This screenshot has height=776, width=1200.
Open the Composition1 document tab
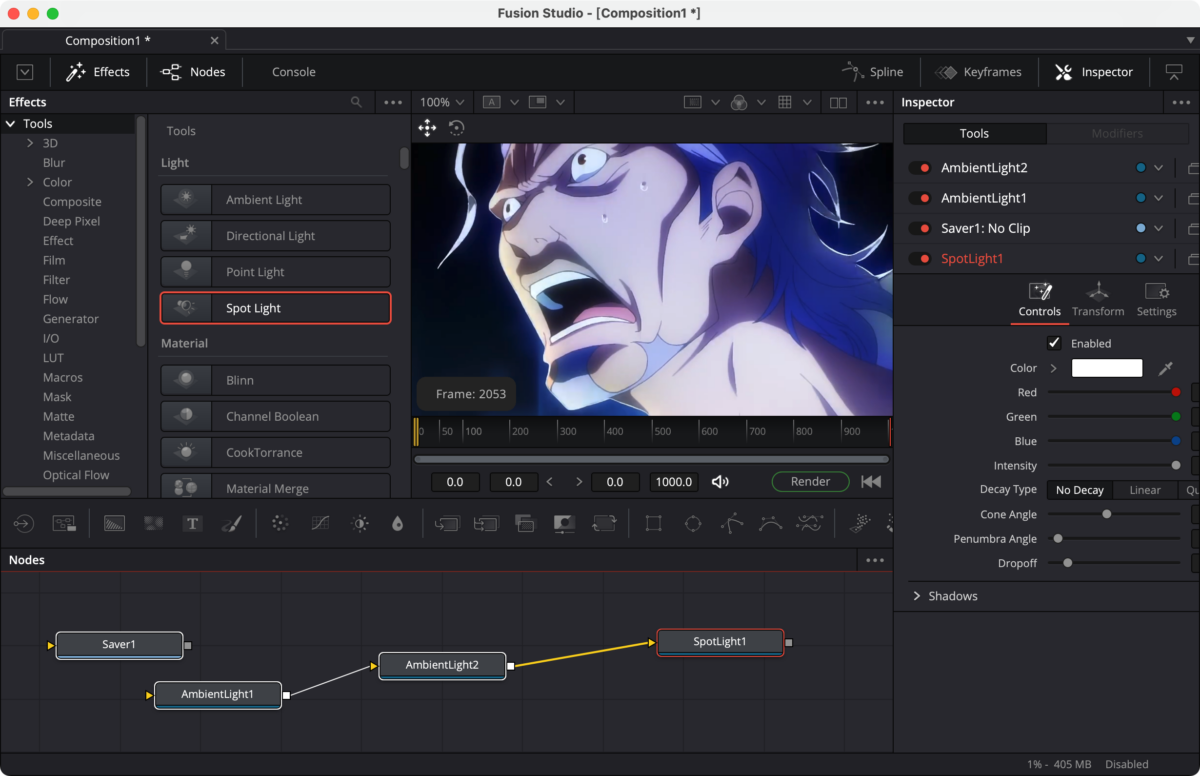pos(108,40)
